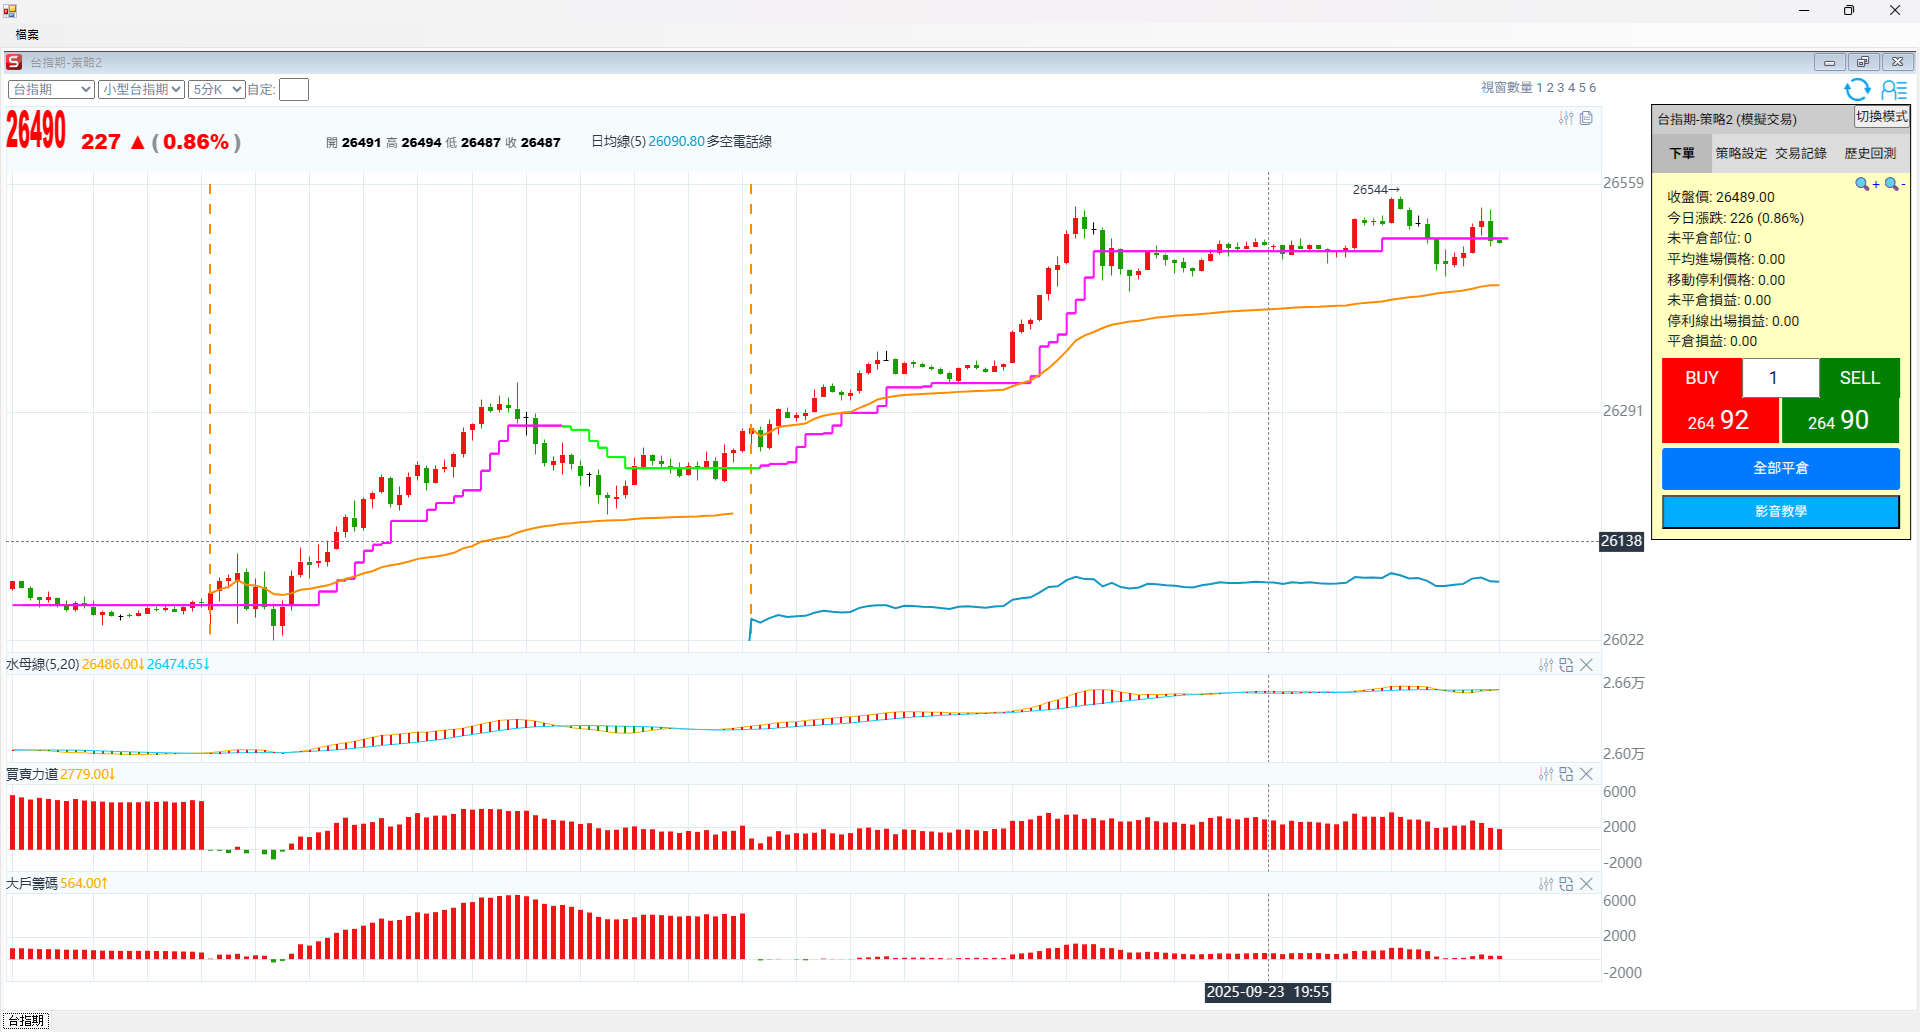Zoom in with the magnifier plus icon
The image size is (1920, 1032).
click(x=1863, y=184)
